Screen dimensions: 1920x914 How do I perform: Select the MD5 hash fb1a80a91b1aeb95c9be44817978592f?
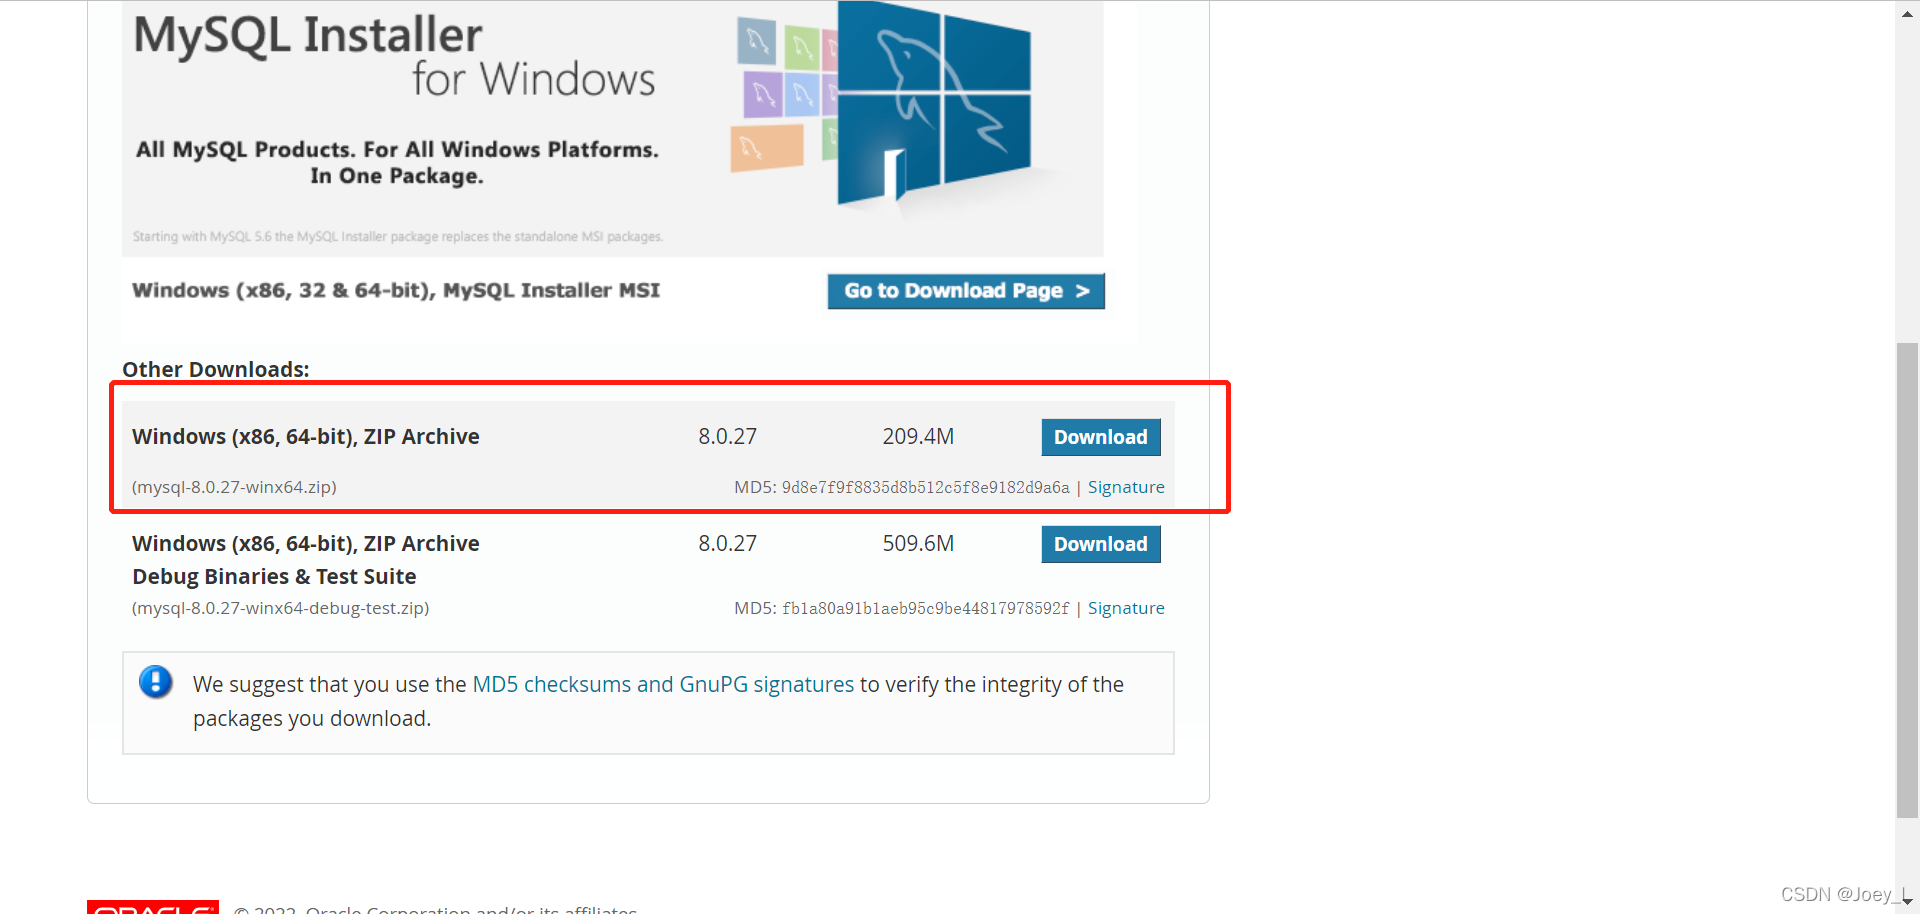point(926,608)
